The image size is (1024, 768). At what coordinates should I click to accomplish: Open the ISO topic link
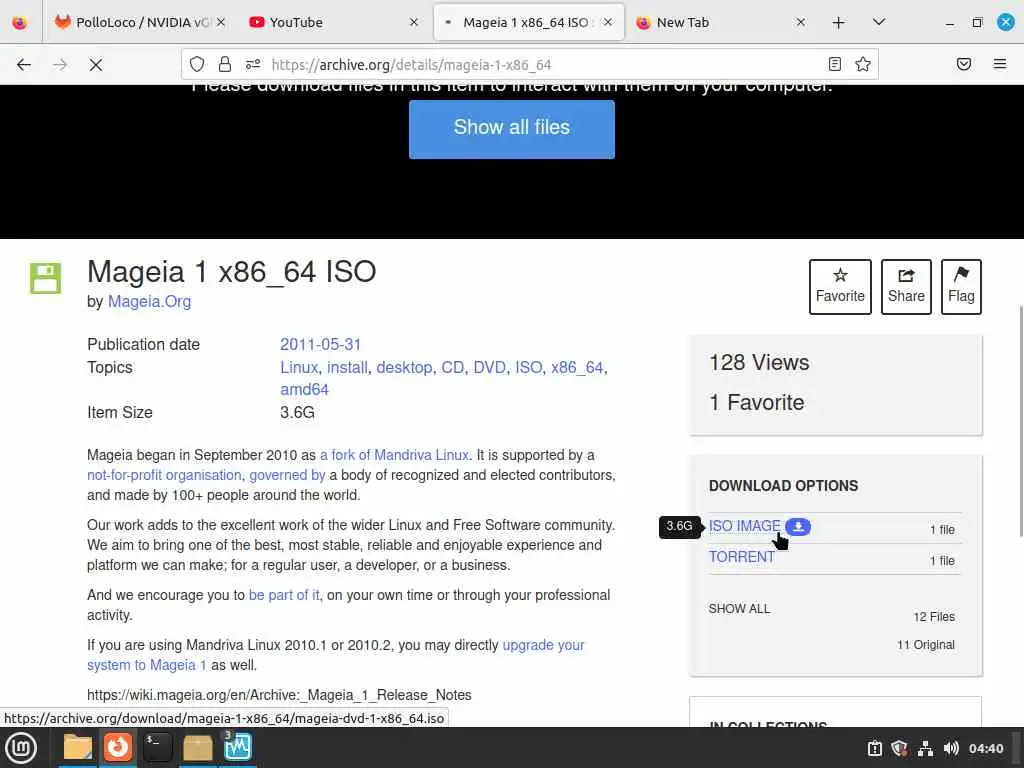click(x=528, y=367)
